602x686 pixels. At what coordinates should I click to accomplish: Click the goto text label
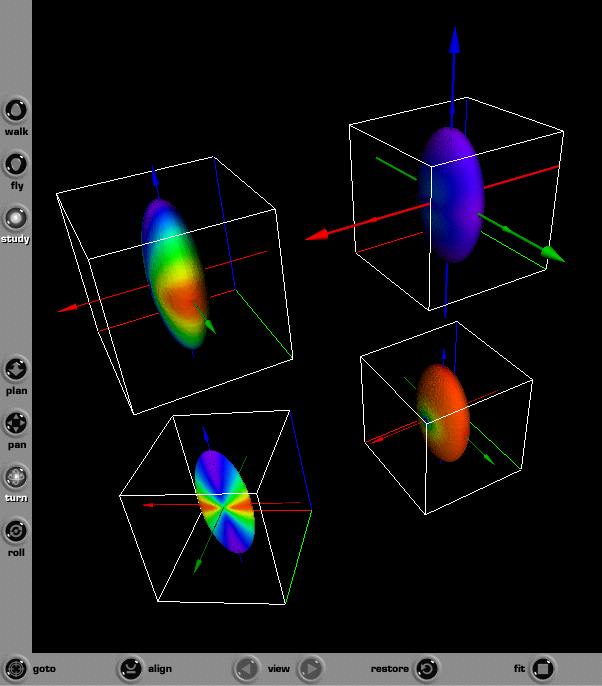pos(44,669)
